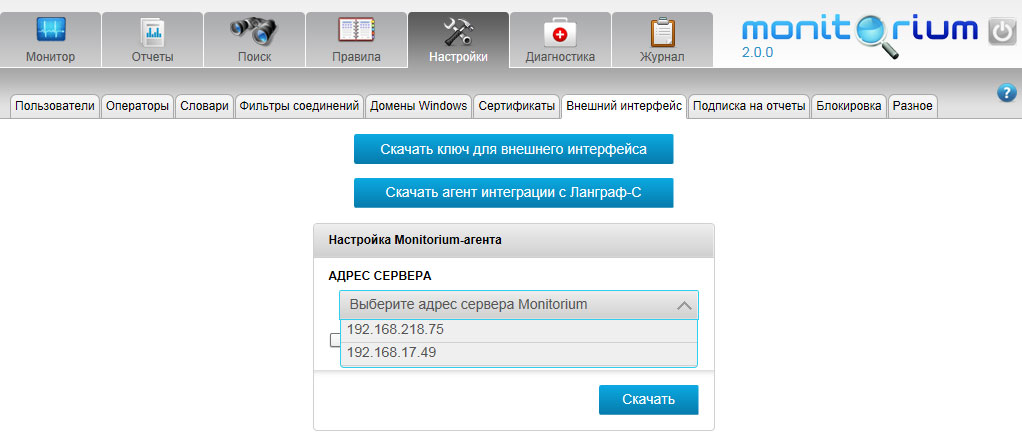1022x437 pixels.
Task: Open the Монитор section icon
Action: coord(50,31)
